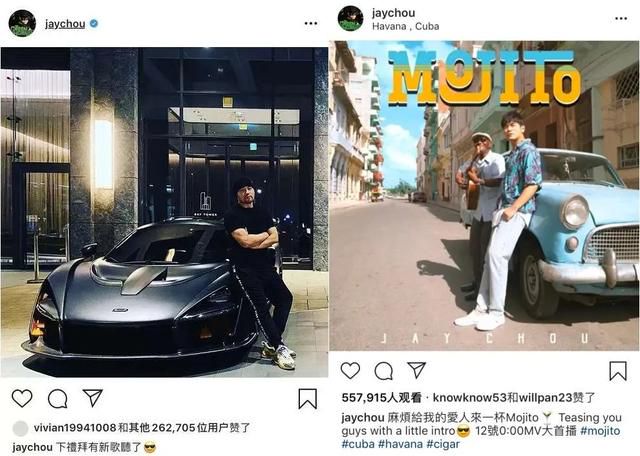Open comment bubble on Mojito post
Viewport: 640px width, 456px height.
pos(384,371)
